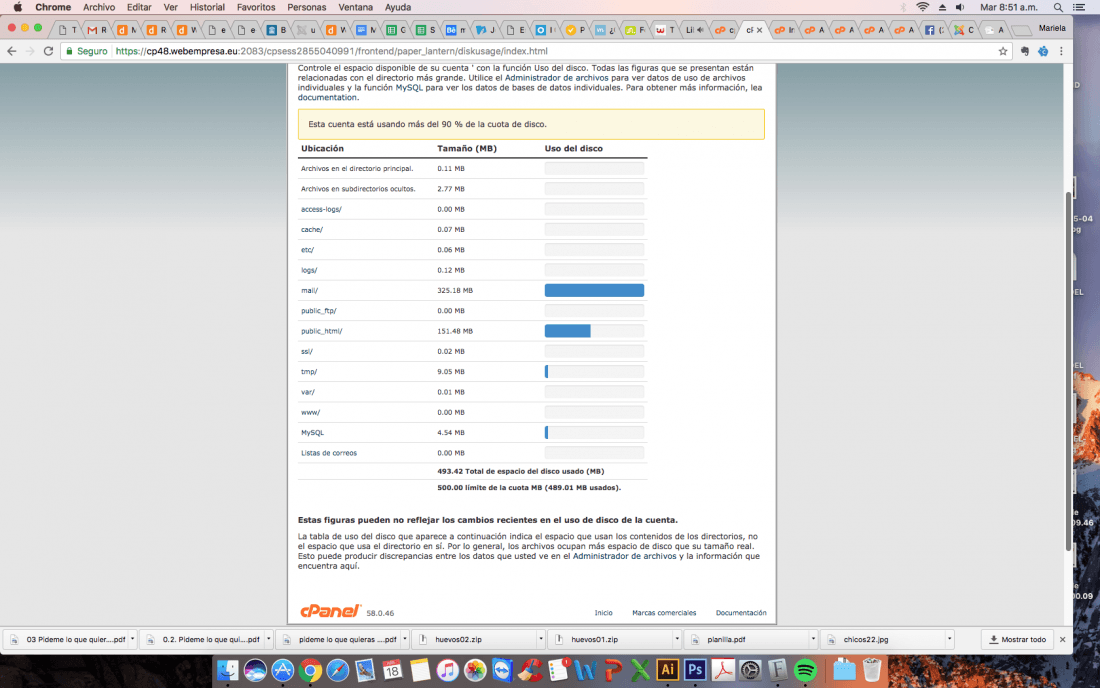Image resolution: width=1100 pixels, height=688 pixels.
Task: Open the mail/ directory link
Action: coord(309,290)
